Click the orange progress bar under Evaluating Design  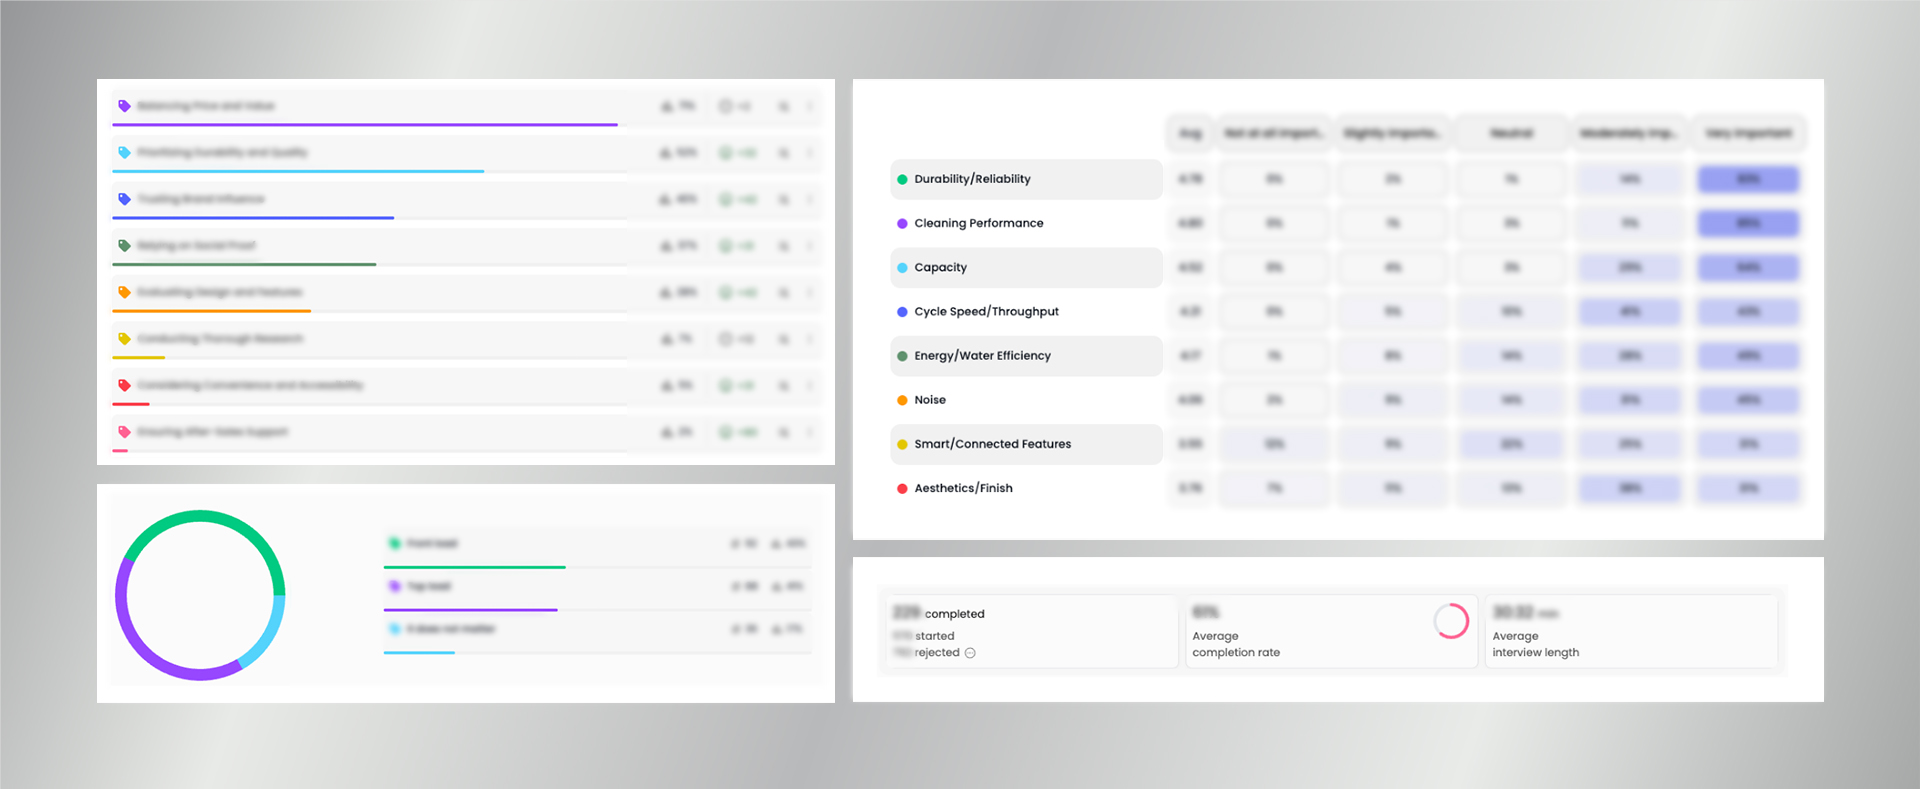(211, 311)
